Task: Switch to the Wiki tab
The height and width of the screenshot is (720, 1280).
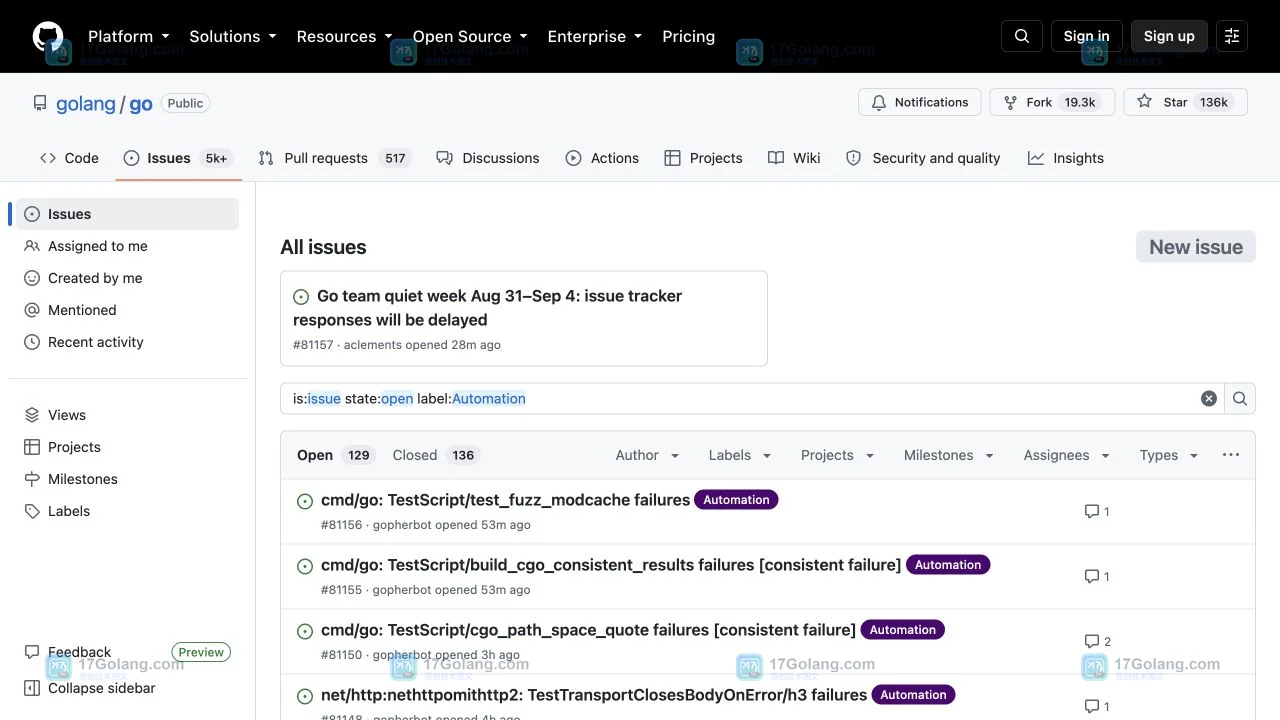Action: (794, 158)
